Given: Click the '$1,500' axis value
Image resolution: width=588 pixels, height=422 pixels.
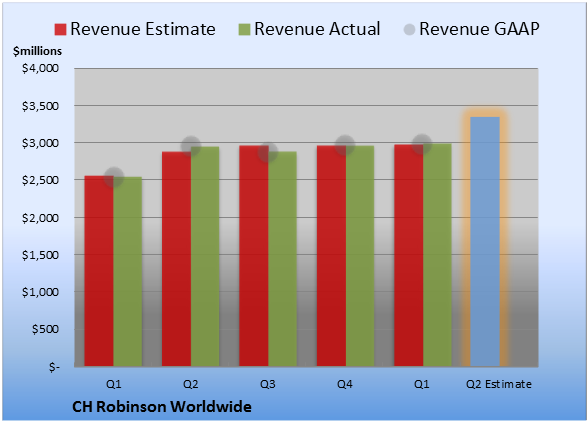Looking at the screenshot, I should 40,255.
